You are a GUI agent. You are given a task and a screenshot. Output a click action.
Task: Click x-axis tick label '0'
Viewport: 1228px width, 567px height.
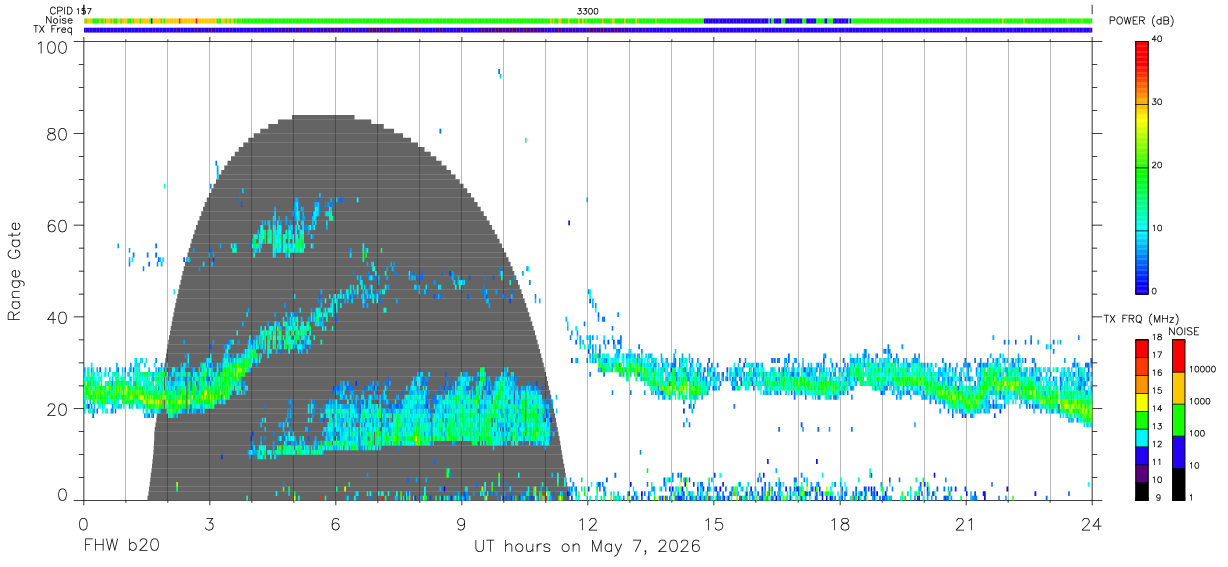pyautogui.click(x=83, y=523)
